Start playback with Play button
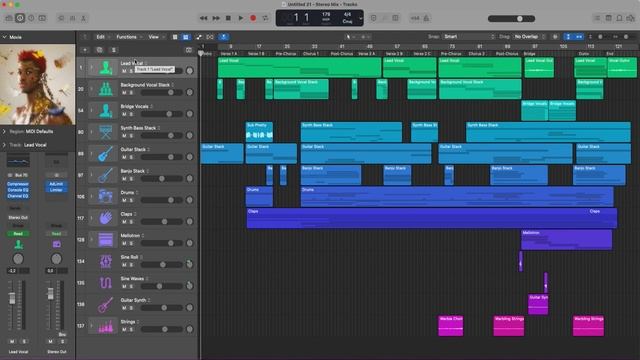Viewport: 640px width, 360px height. tap(241, 18)
